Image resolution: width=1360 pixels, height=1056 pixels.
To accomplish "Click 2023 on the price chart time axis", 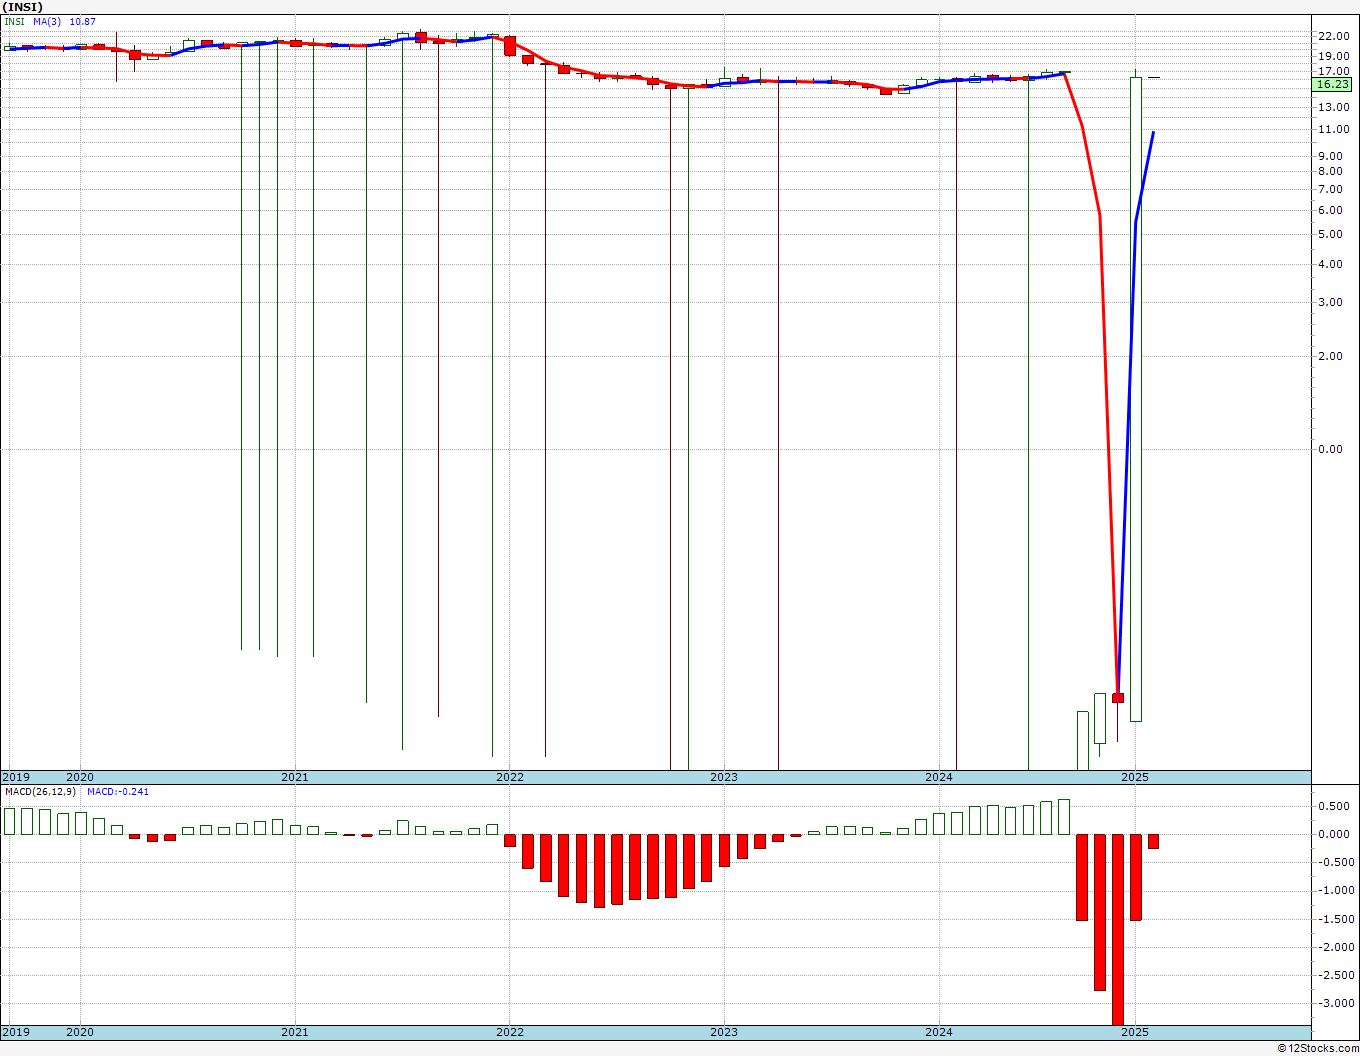I will tap(724, 777).
